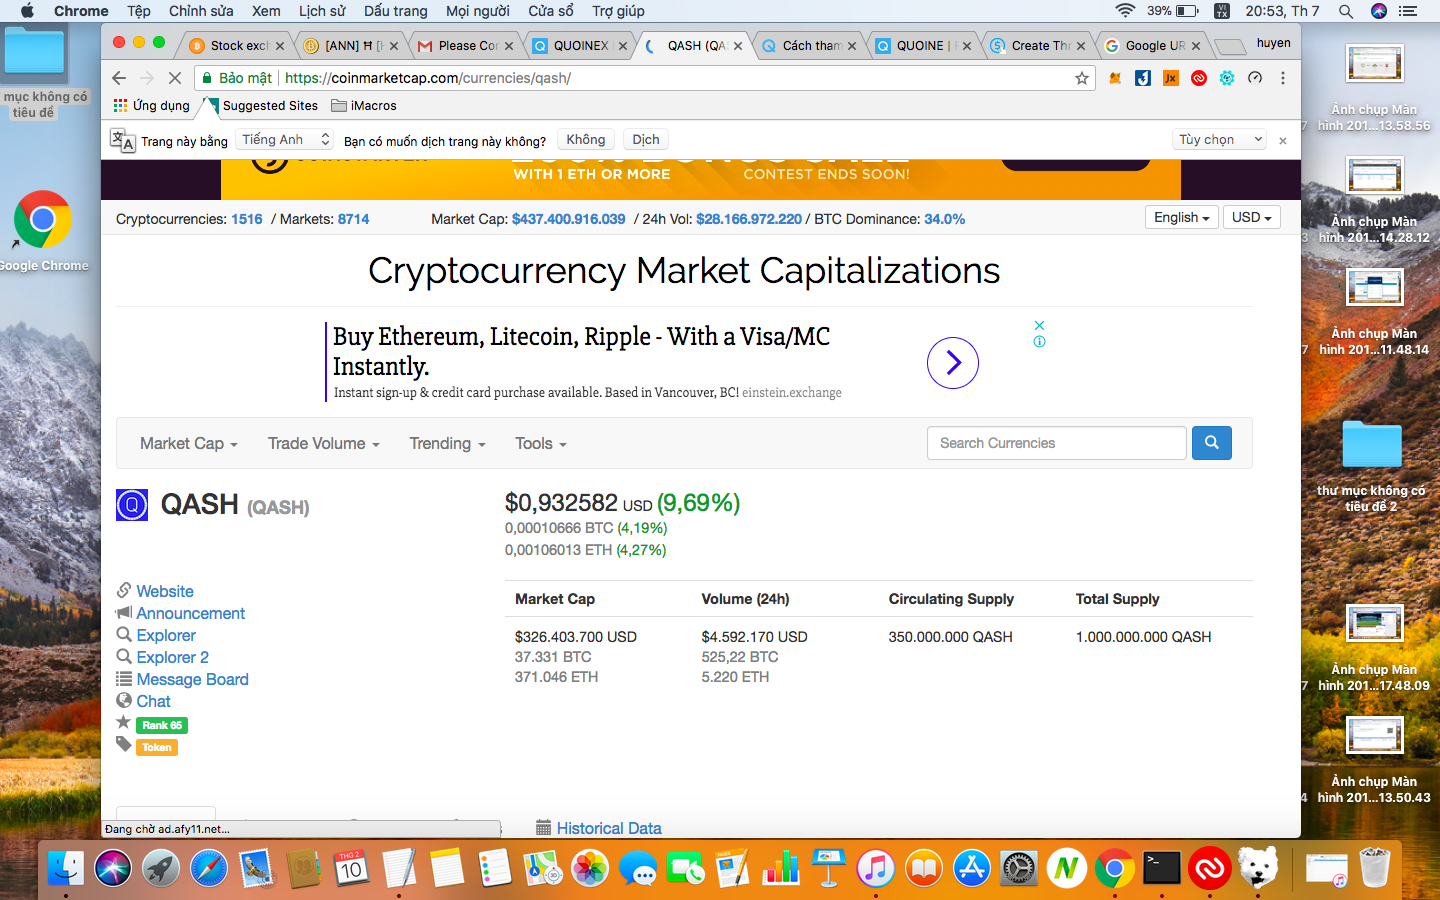Stop loading the page with the X button
Image resolution: width=1440 pixels, height=900 pixels.
(174, 78)
